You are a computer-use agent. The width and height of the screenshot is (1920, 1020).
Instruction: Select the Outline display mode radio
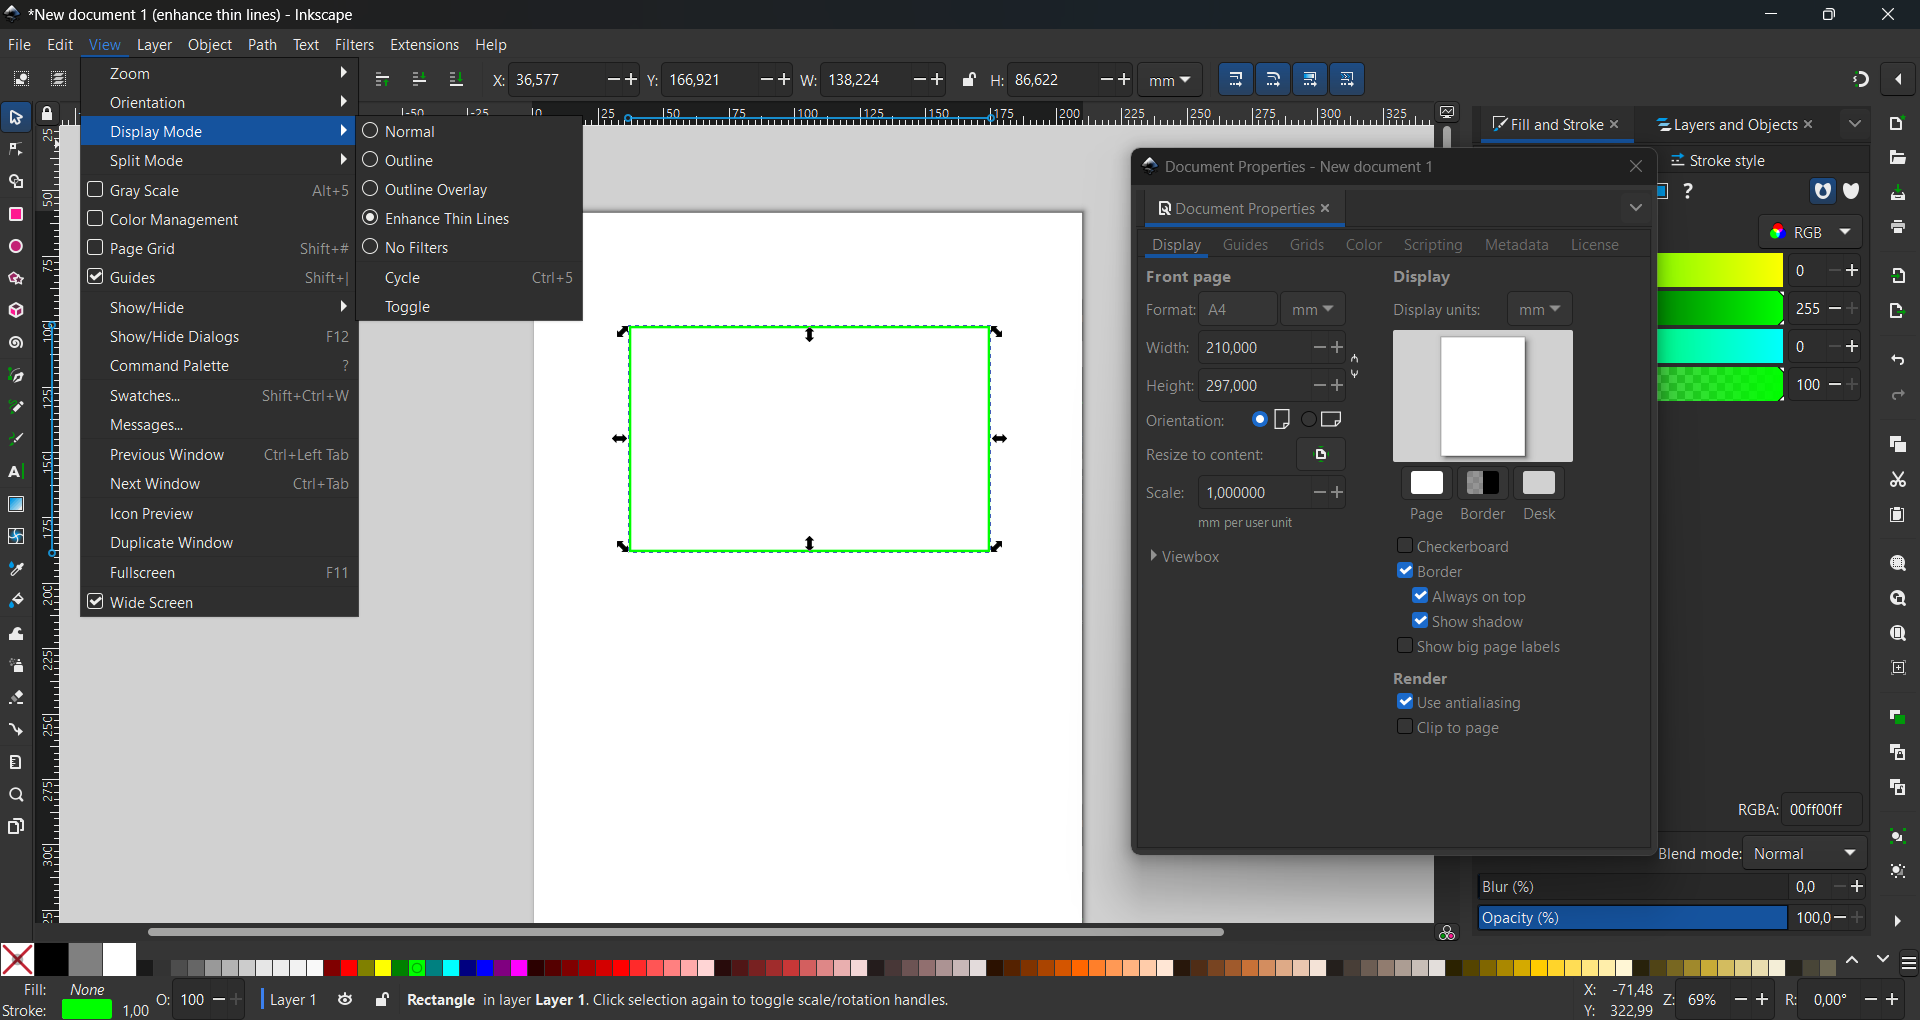tap(370, 160)
